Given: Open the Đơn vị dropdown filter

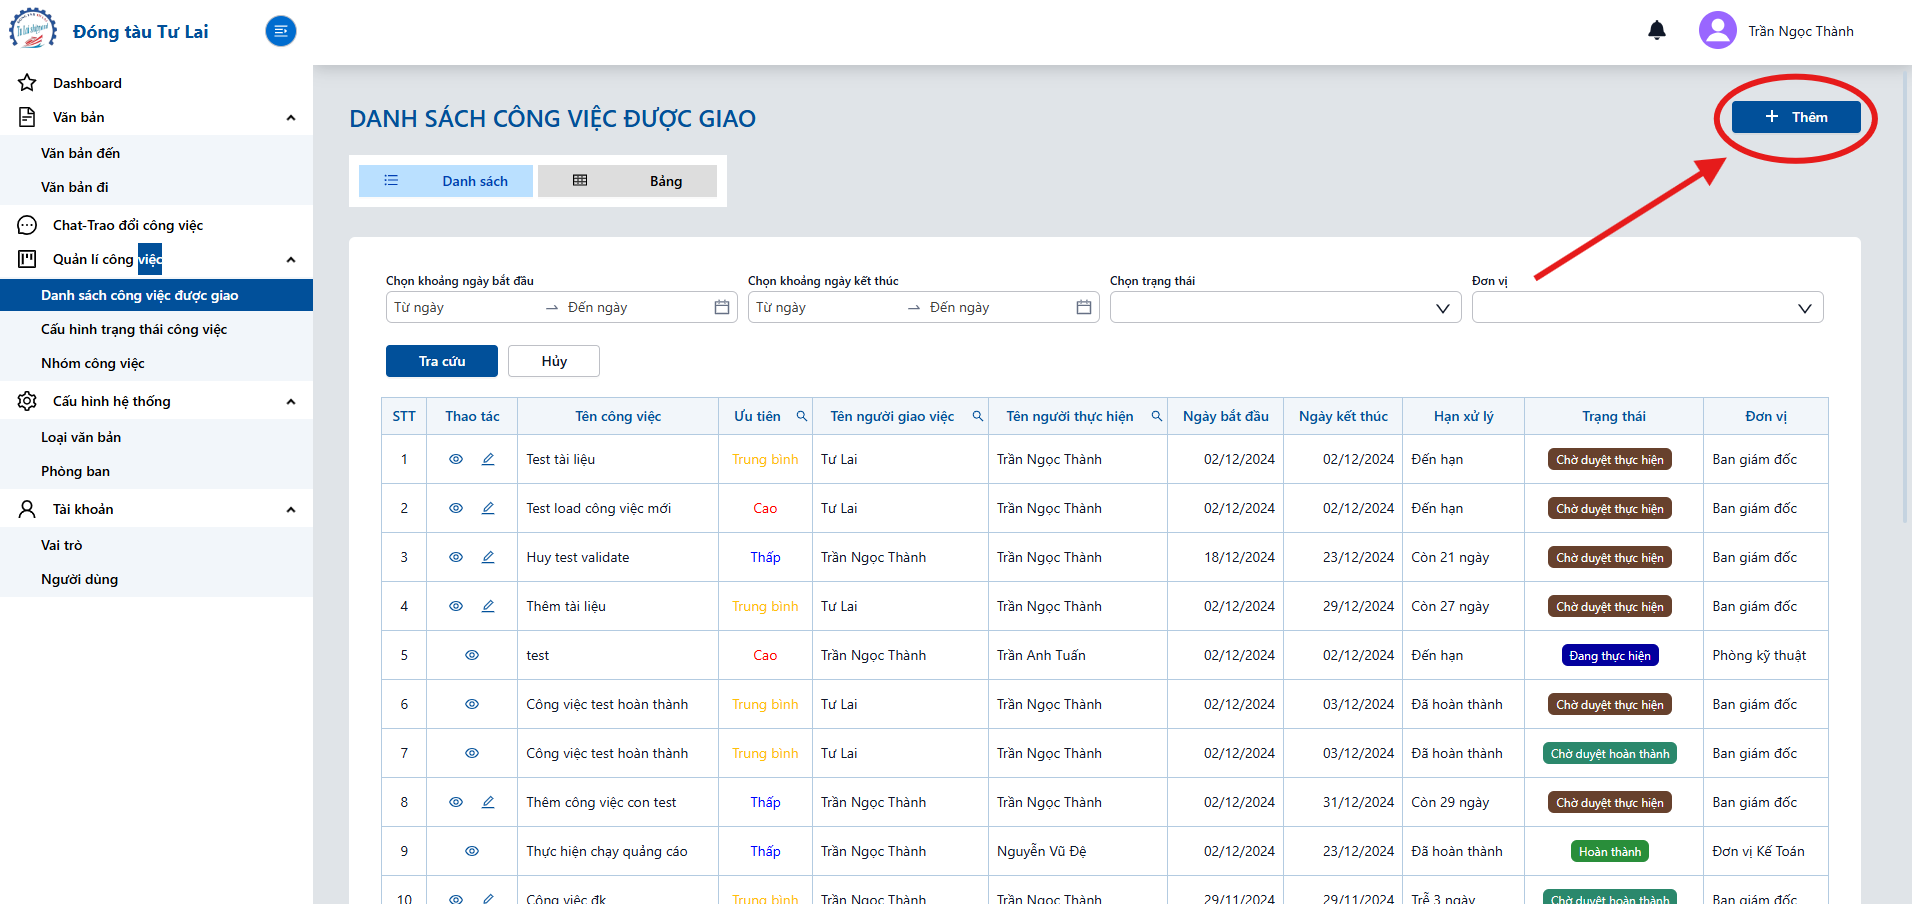Looking at the screenshot, I should pyautogui.click(x=1647, y=307).
